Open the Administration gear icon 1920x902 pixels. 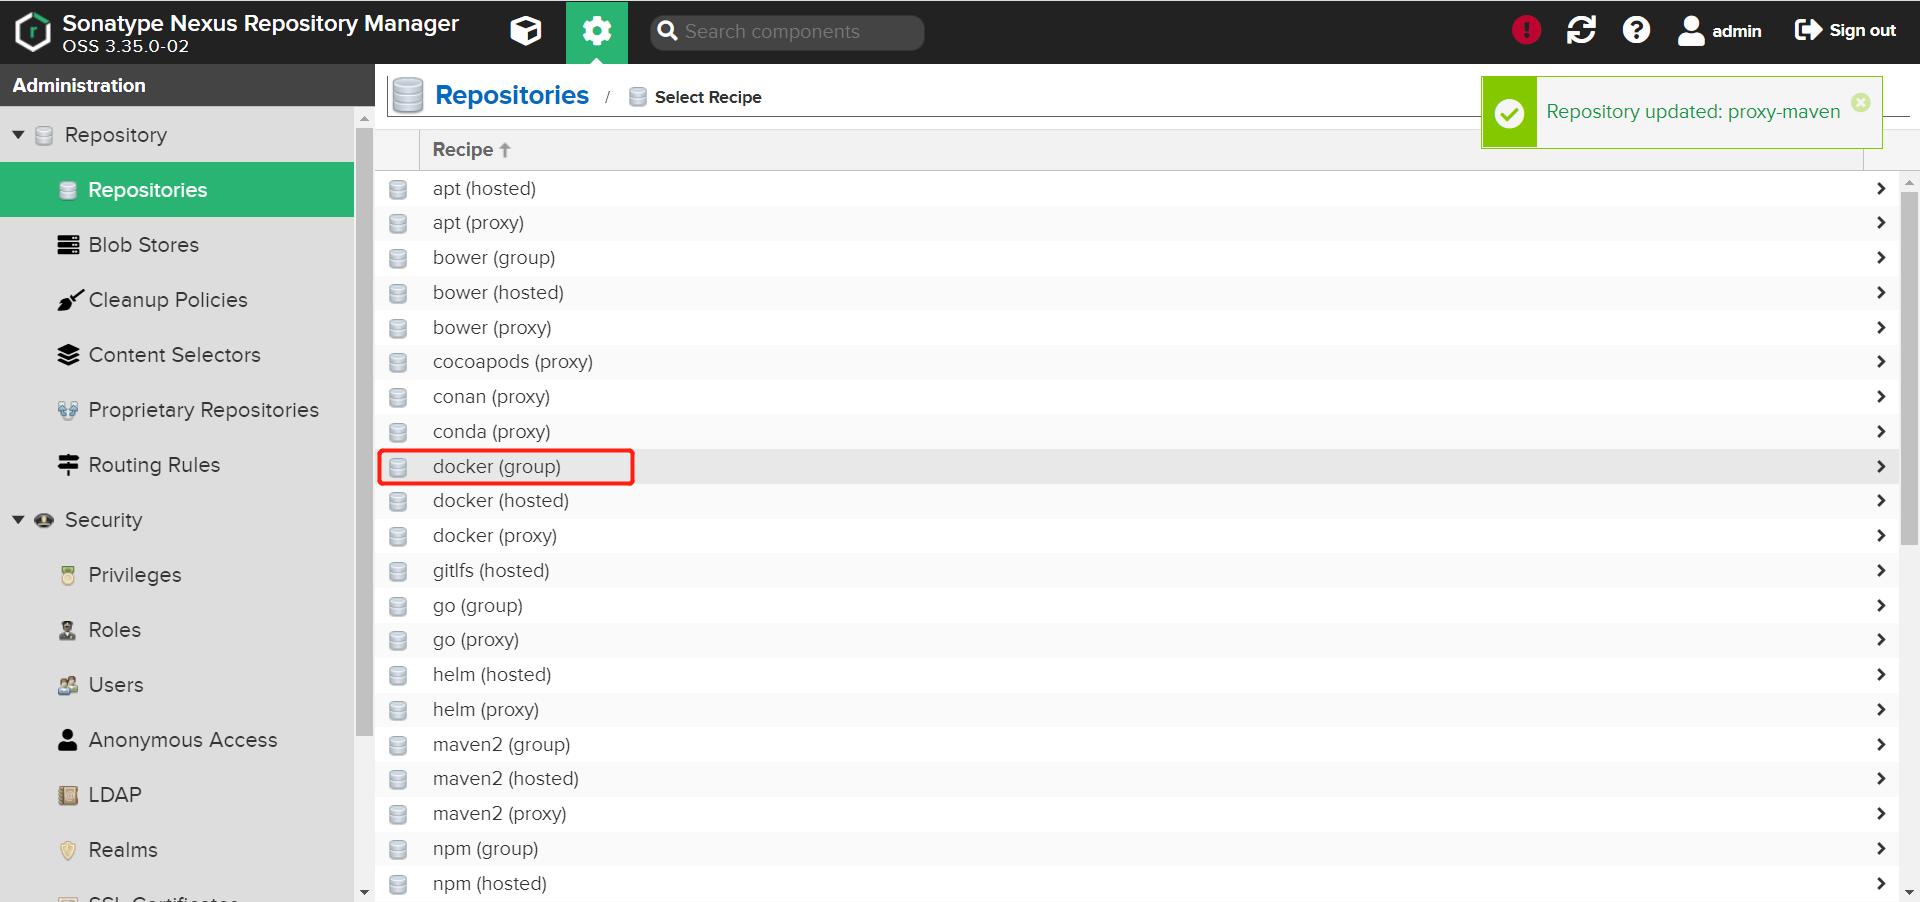(597, 31)
